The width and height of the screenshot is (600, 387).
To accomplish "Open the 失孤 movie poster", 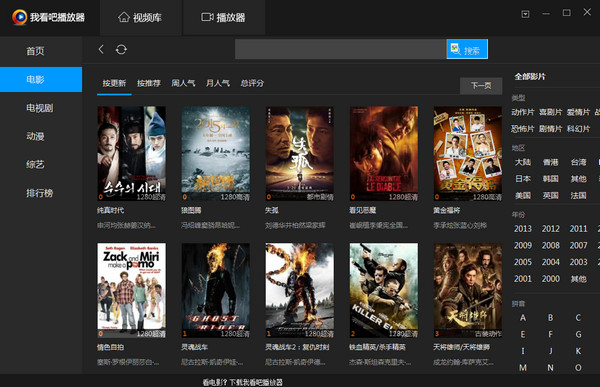I will [x=300, y=153].
